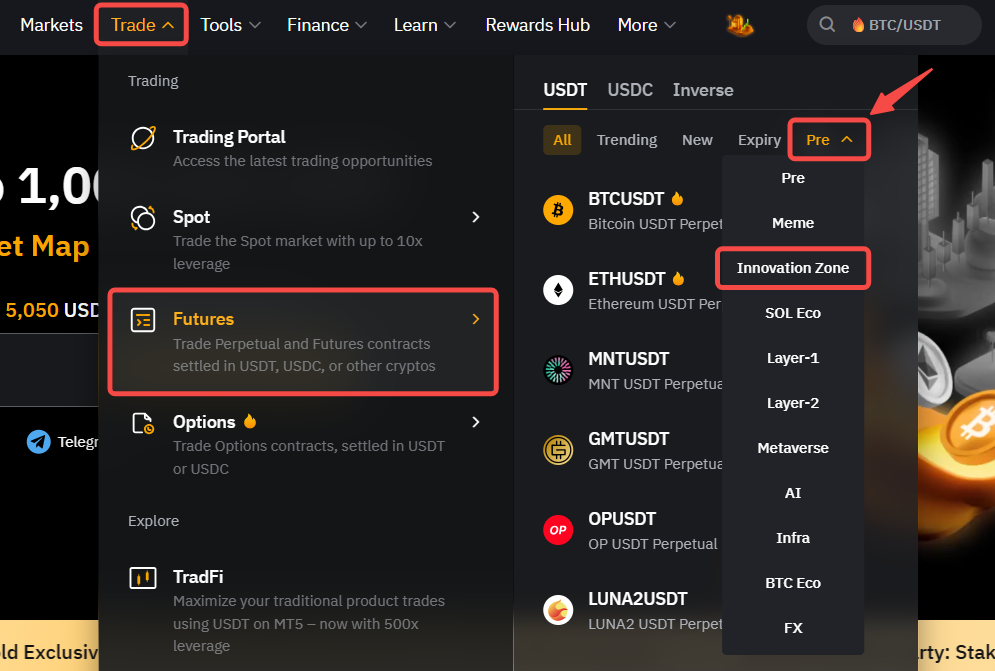The image size is (995, 671).
Task: Click the red OP token icon
Action: (x=558, y=530)
